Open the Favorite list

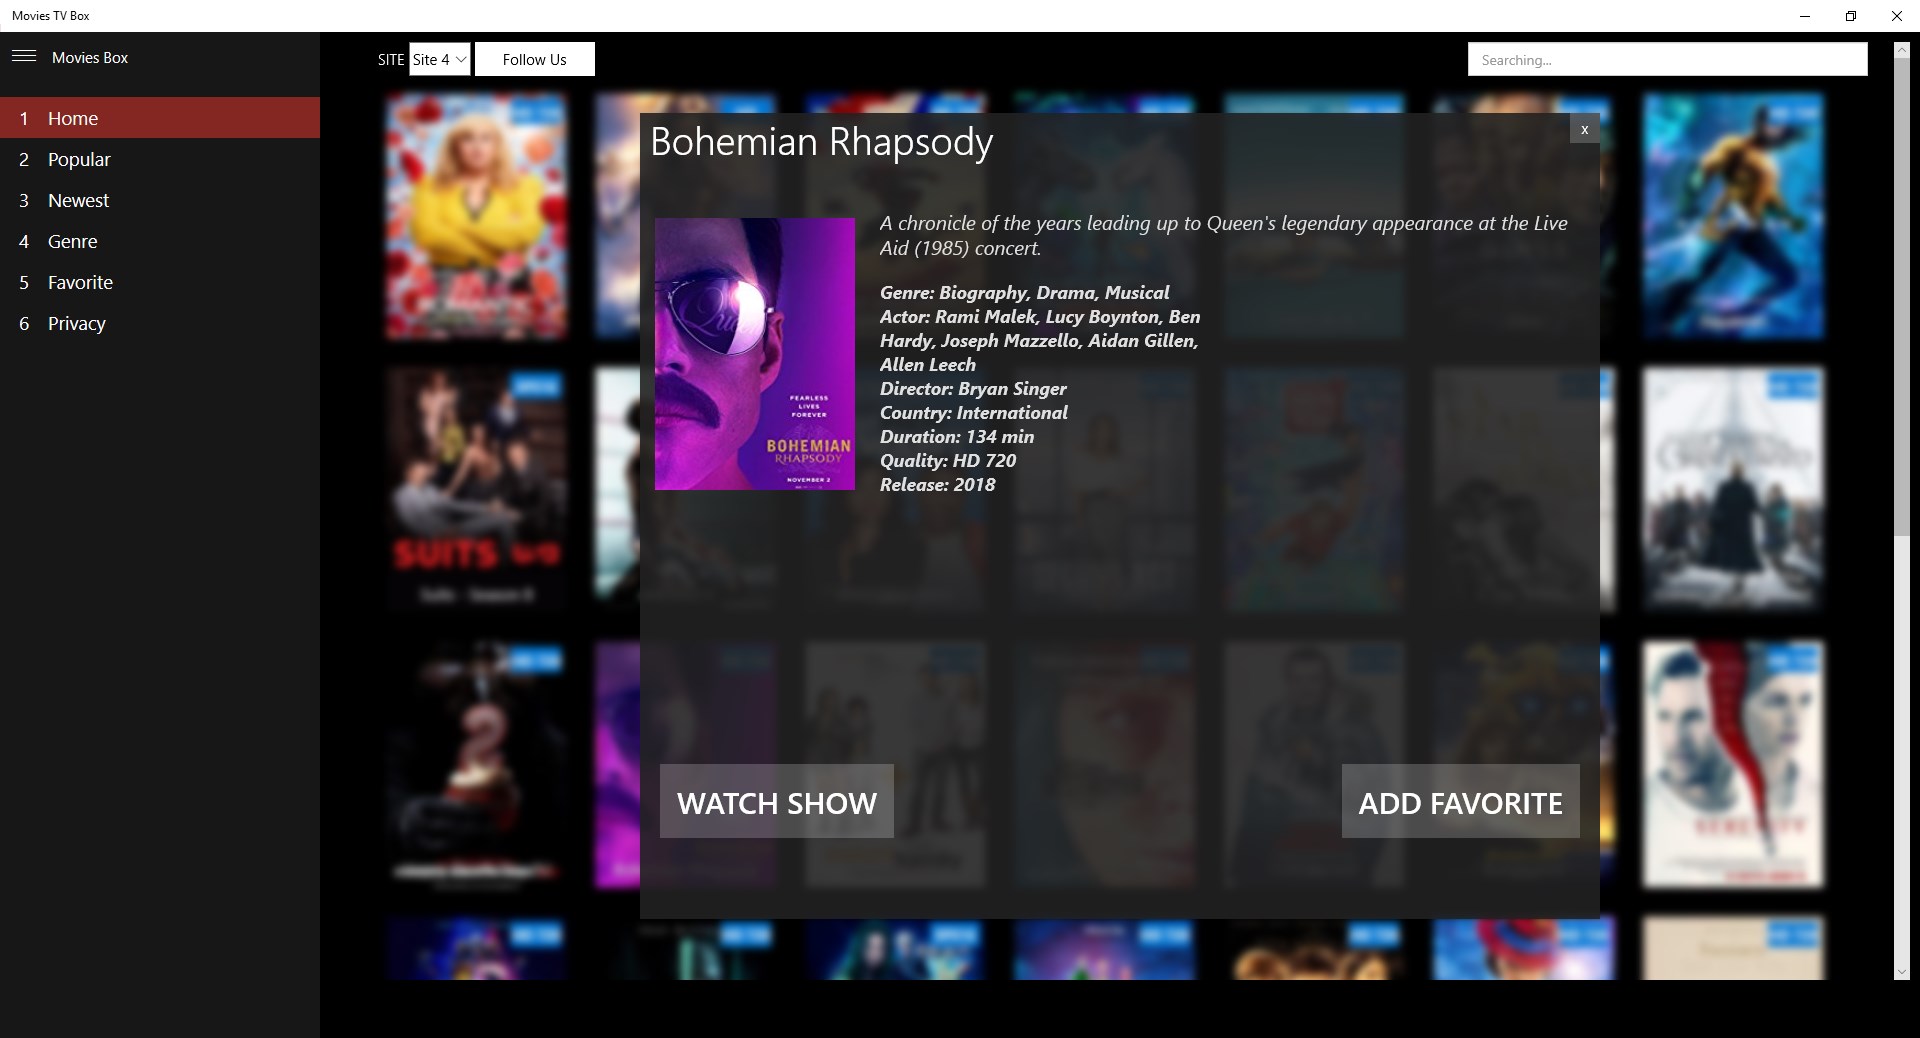coord(160,282)
